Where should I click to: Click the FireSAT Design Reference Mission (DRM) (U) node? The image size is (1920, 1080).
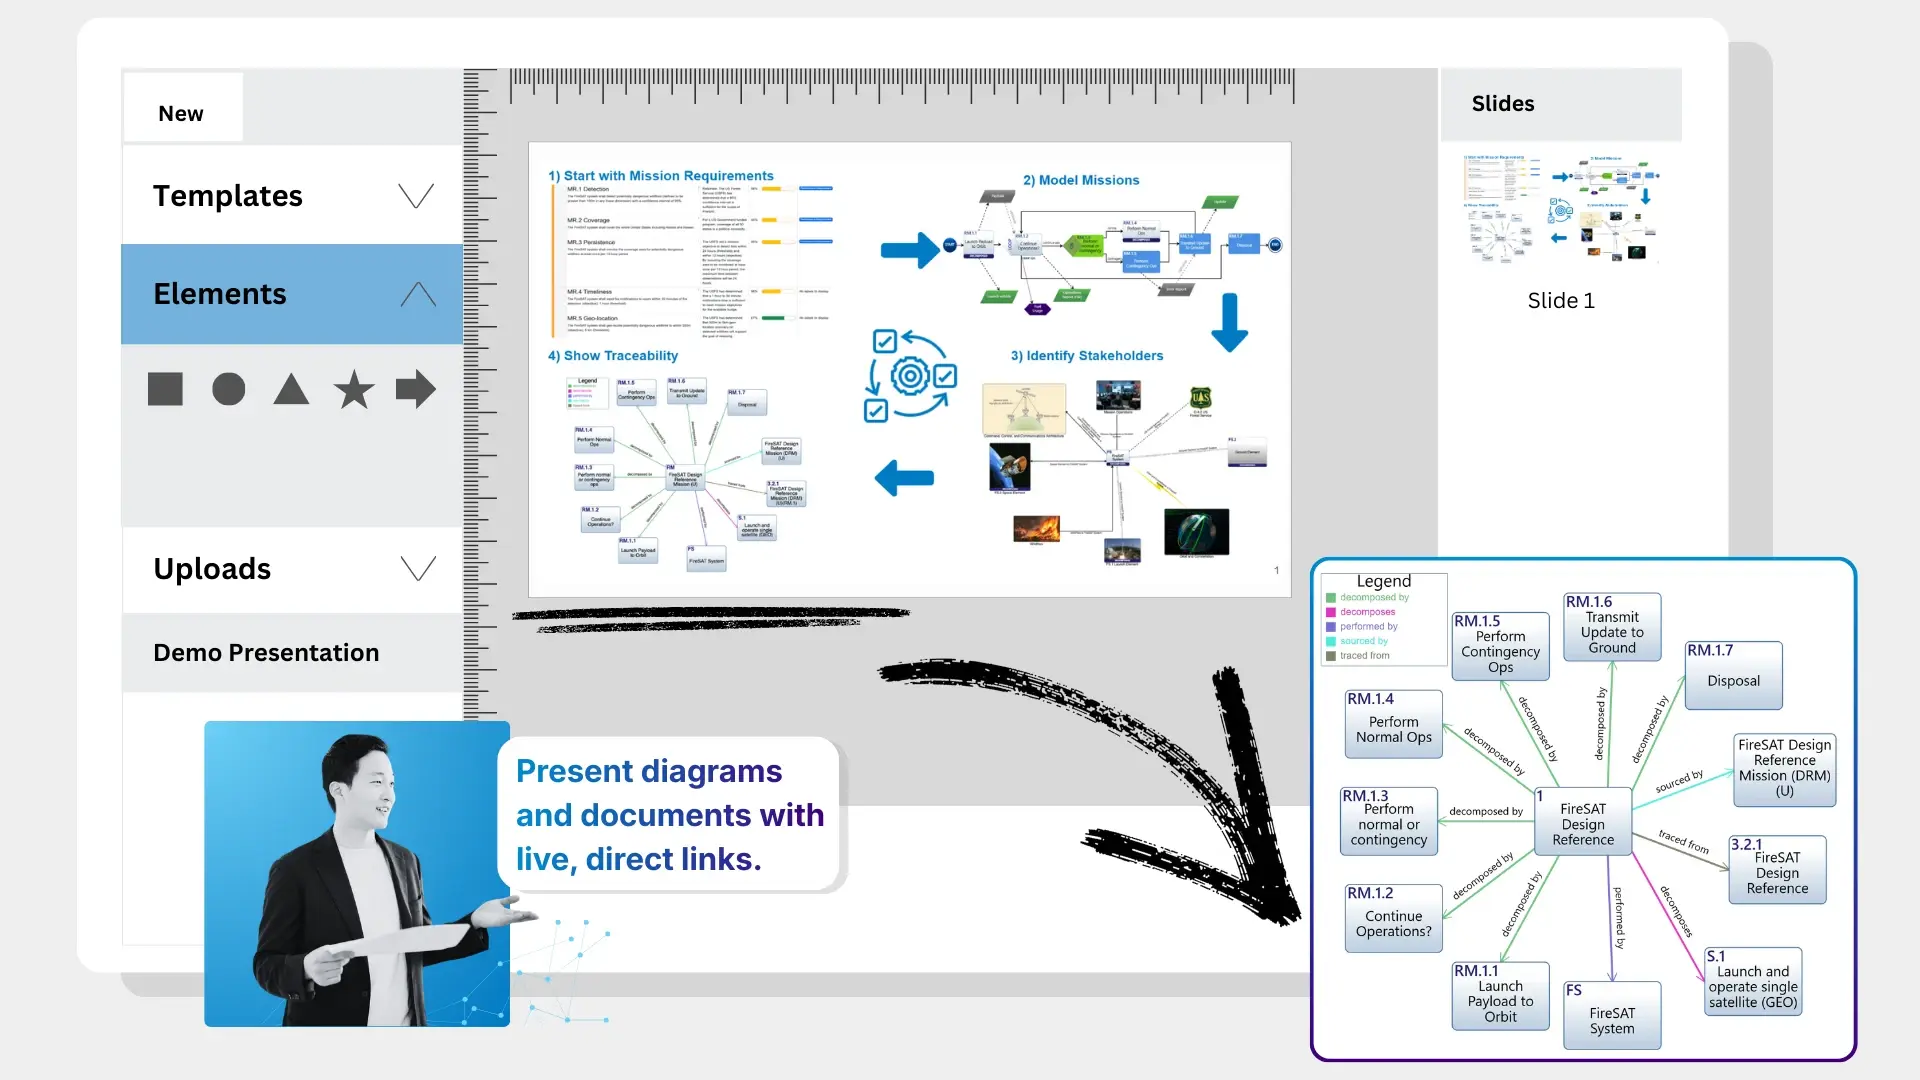click(x=1784, y=770)
